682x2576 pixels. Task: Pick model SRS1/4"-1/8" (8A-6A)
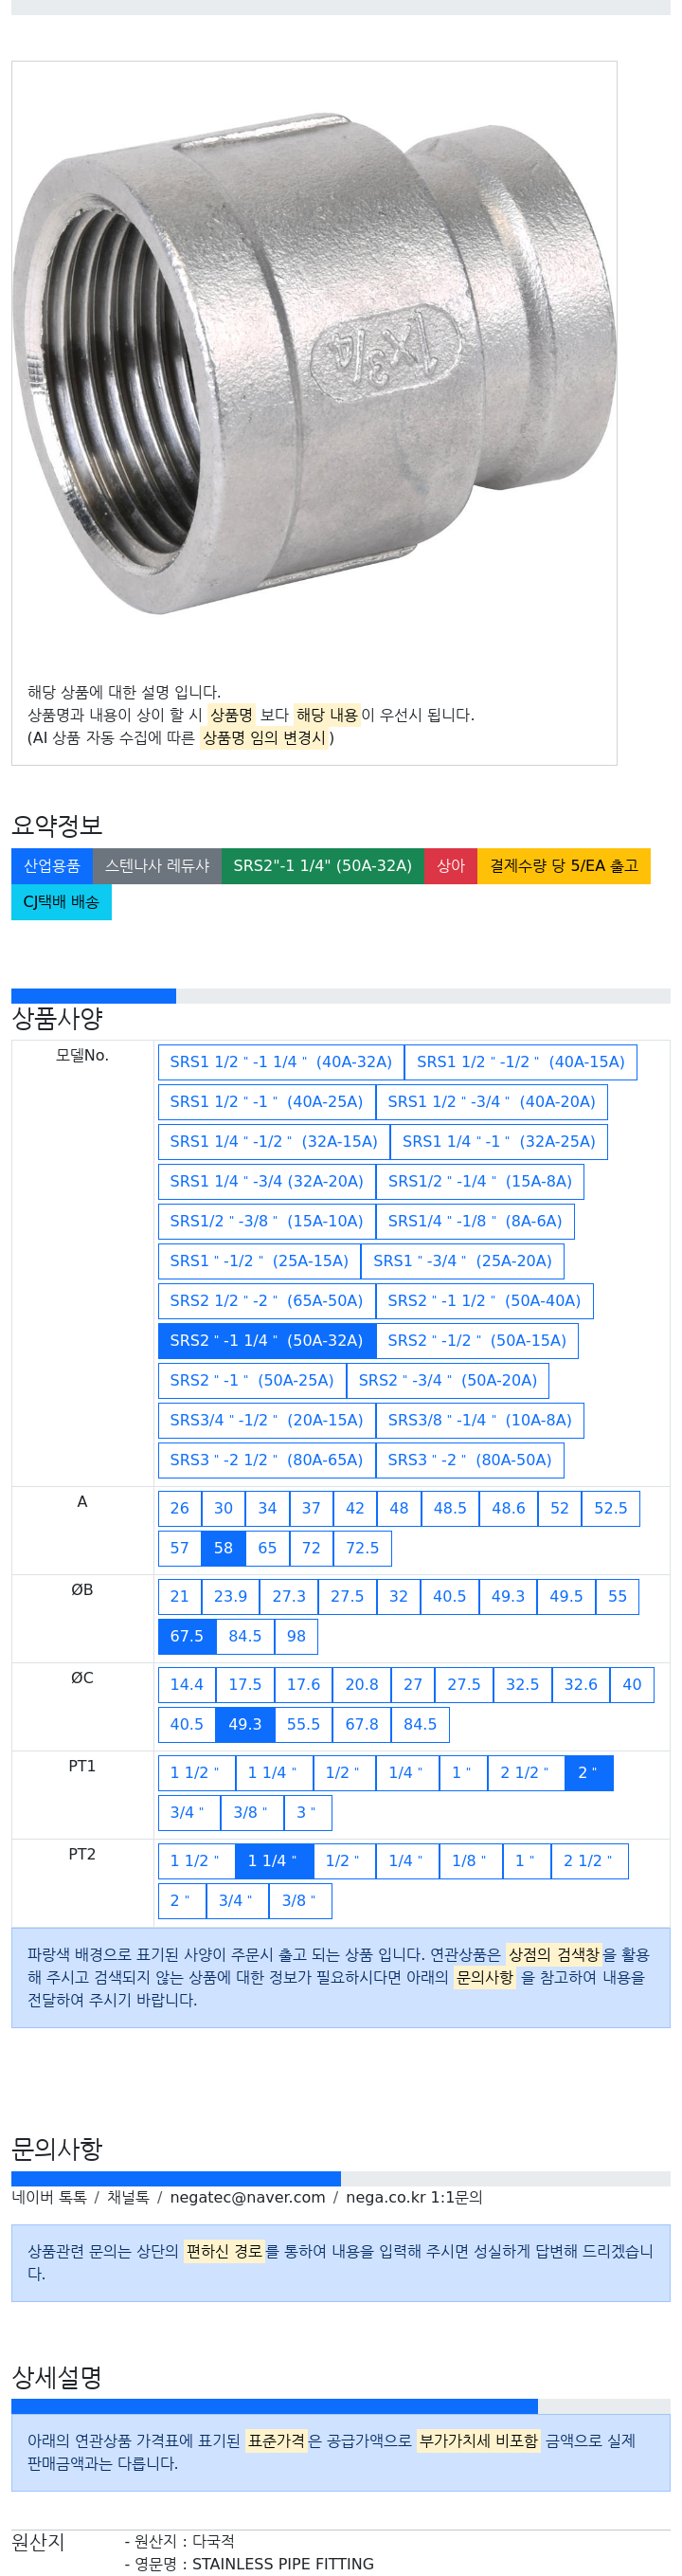(x=475, y=1220)
